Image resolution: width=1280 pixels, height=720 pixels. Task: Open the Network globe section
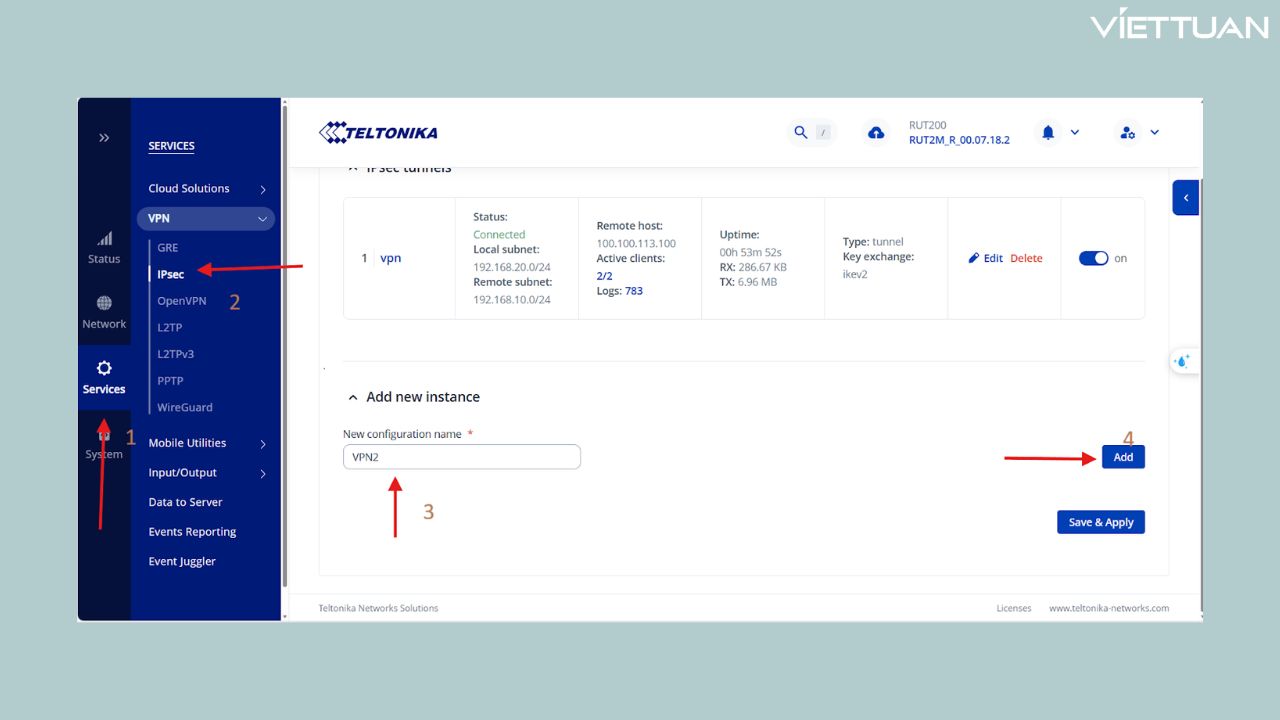pos(104,312)
